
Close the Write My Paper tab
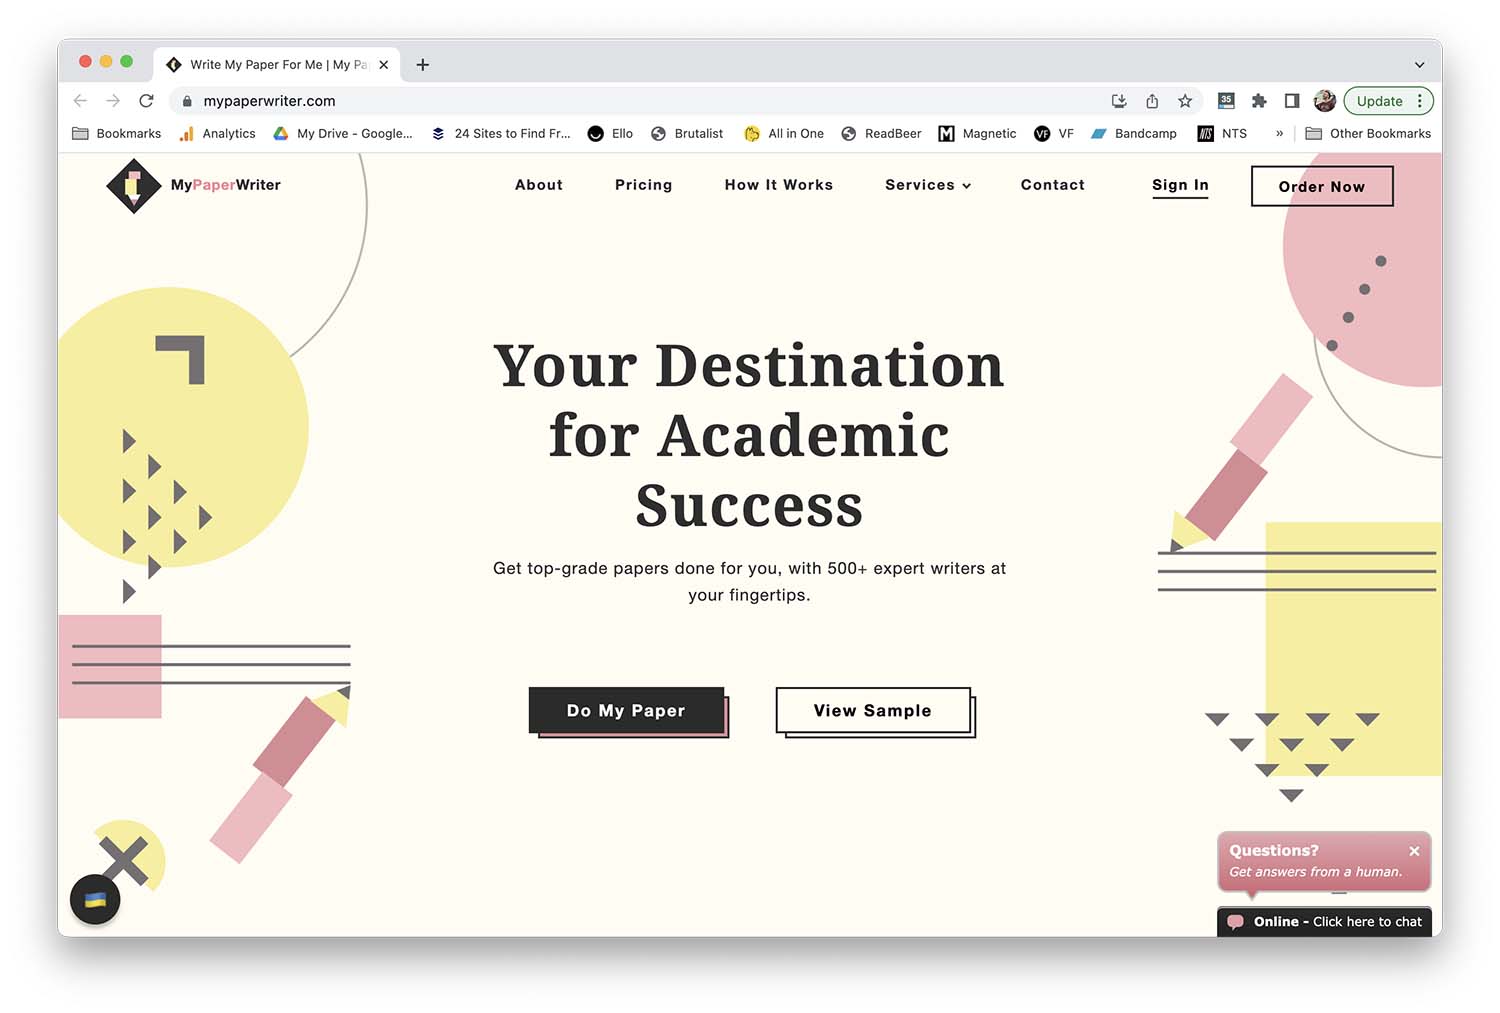coord(383,65)
